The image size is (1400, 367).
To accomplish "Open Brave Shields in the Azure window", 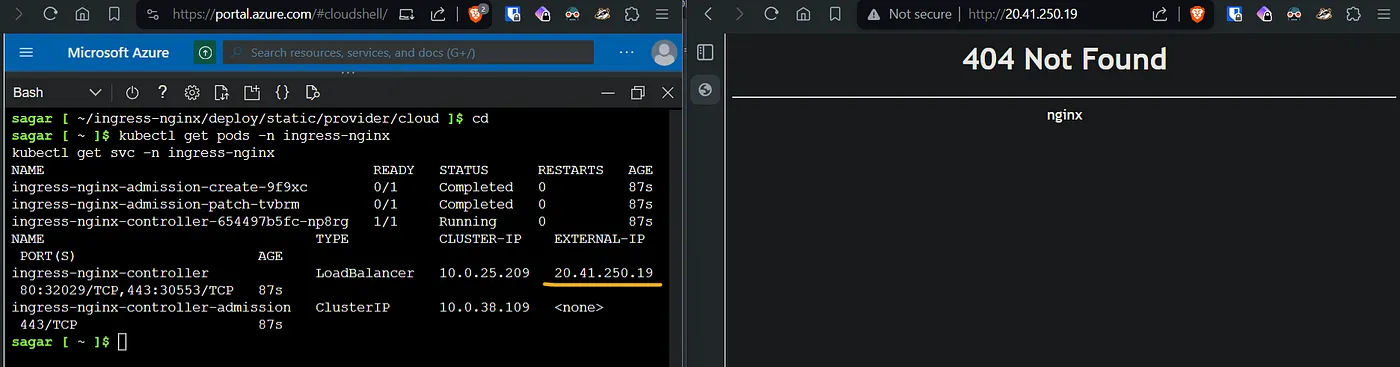I will point(477,15).
